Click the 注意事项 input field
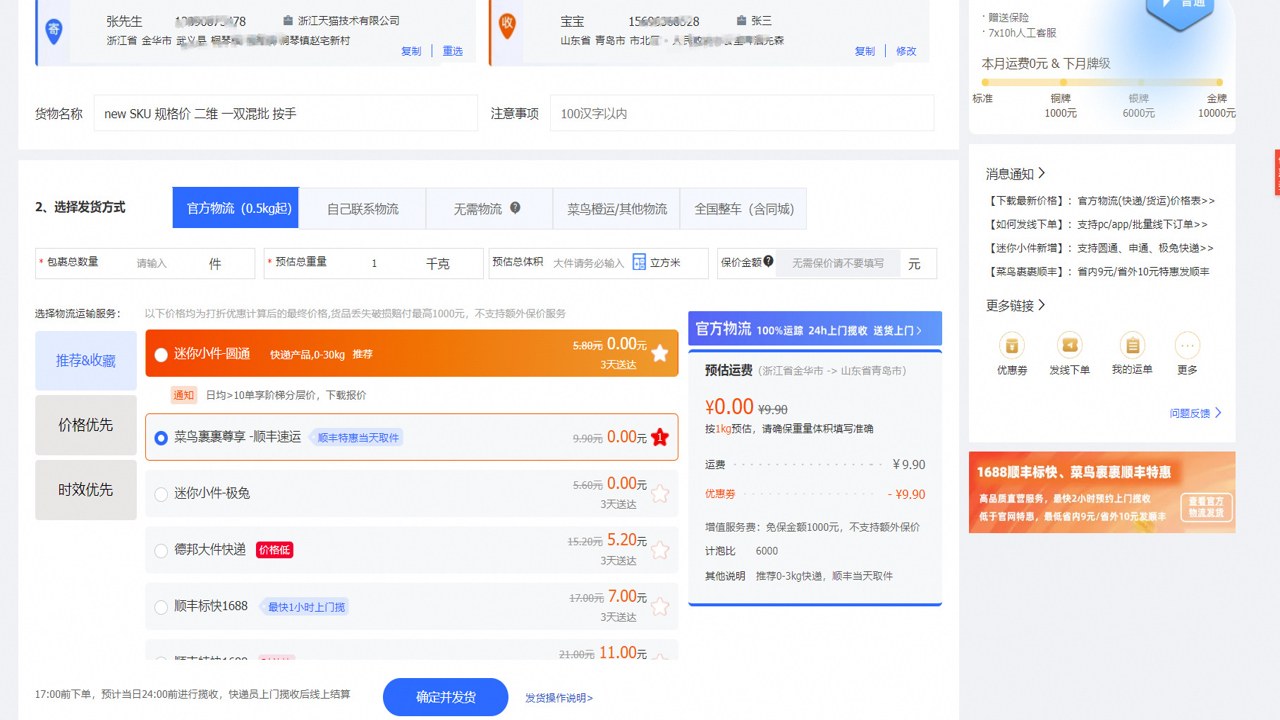Screen dimensions: 1280x720 pos(742,114)
